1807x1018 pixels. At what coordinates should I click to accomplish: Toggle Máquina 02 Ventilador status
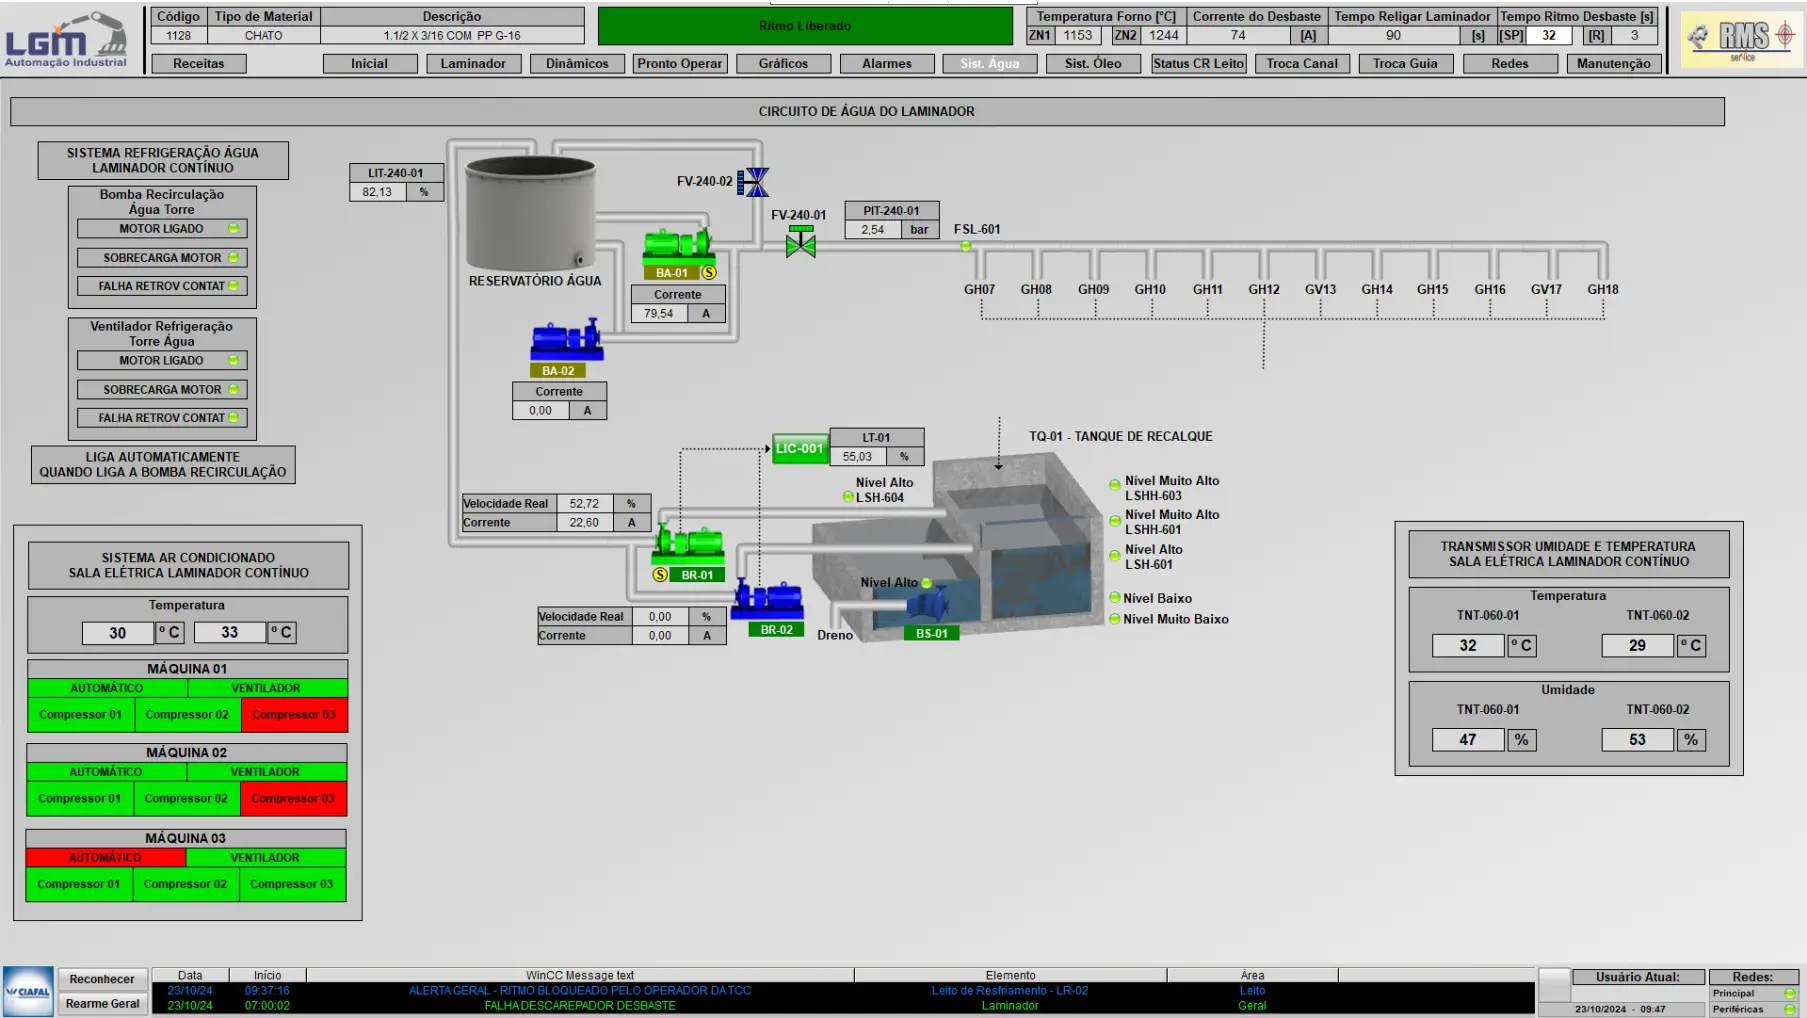(265, 772)
